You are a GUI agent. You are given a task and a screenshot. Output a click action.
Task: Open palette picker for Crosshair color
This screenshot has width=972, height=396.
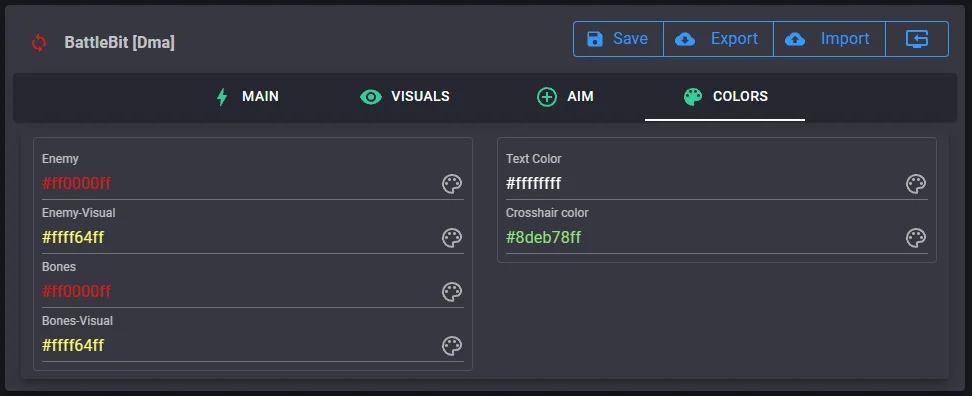[x=916, y=238]
